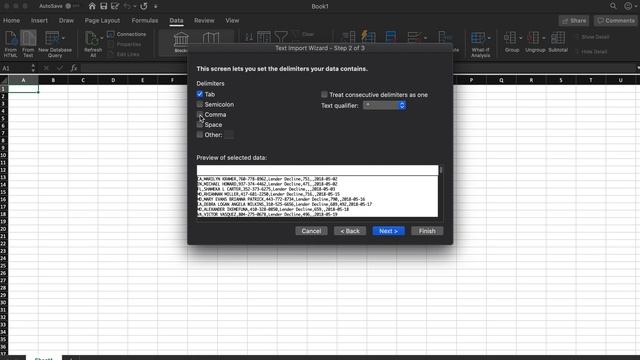Viewport: 640px width, 360px height.
Task: Choose the Stocks data type
Action: (x=181, y=42)
